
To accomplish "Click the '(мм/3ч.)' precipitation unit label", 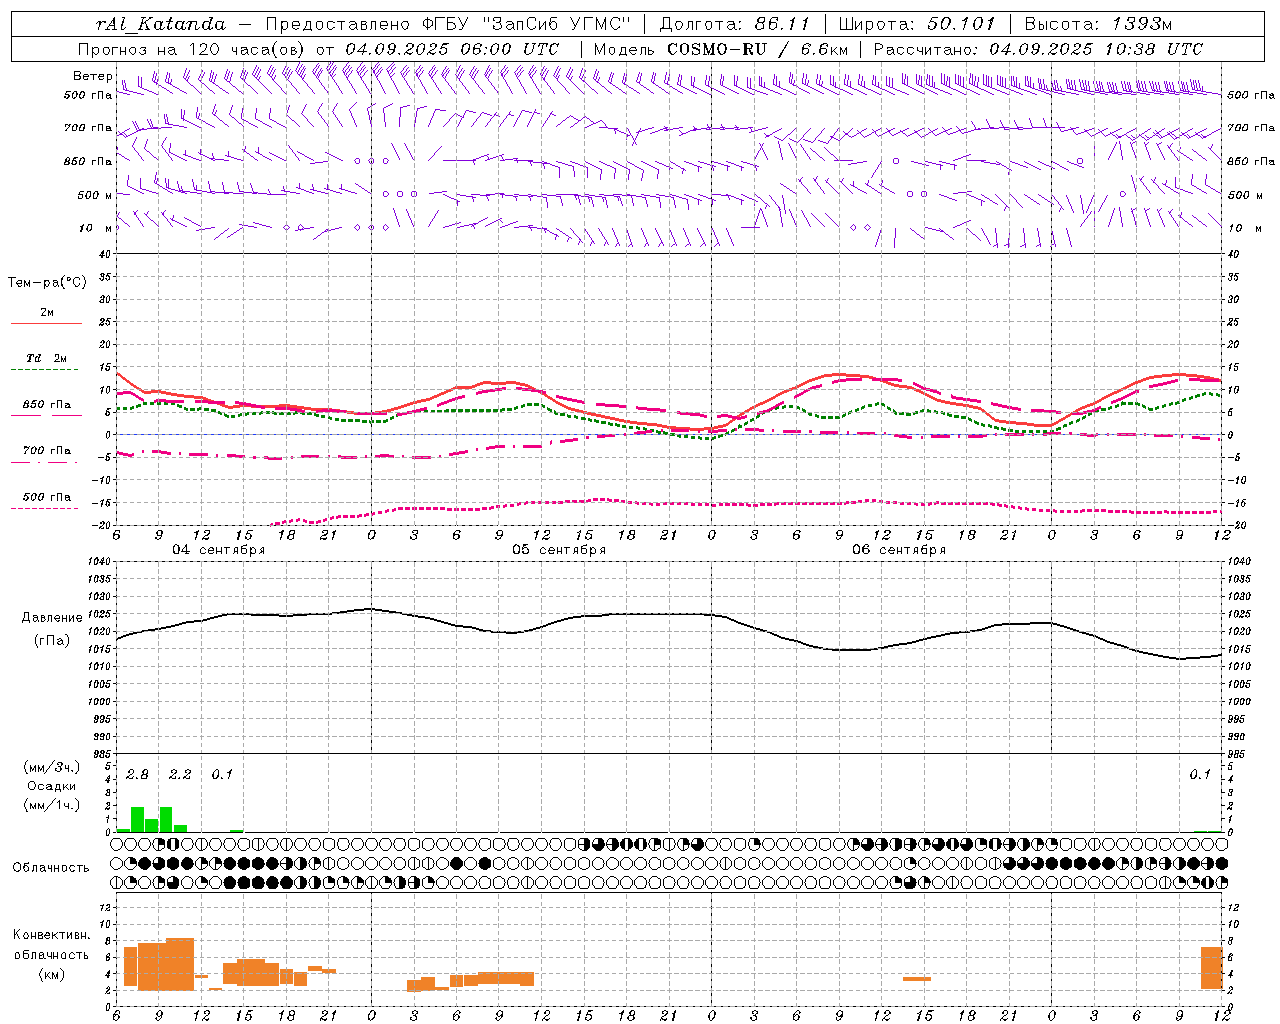I will tap(52, 768).
